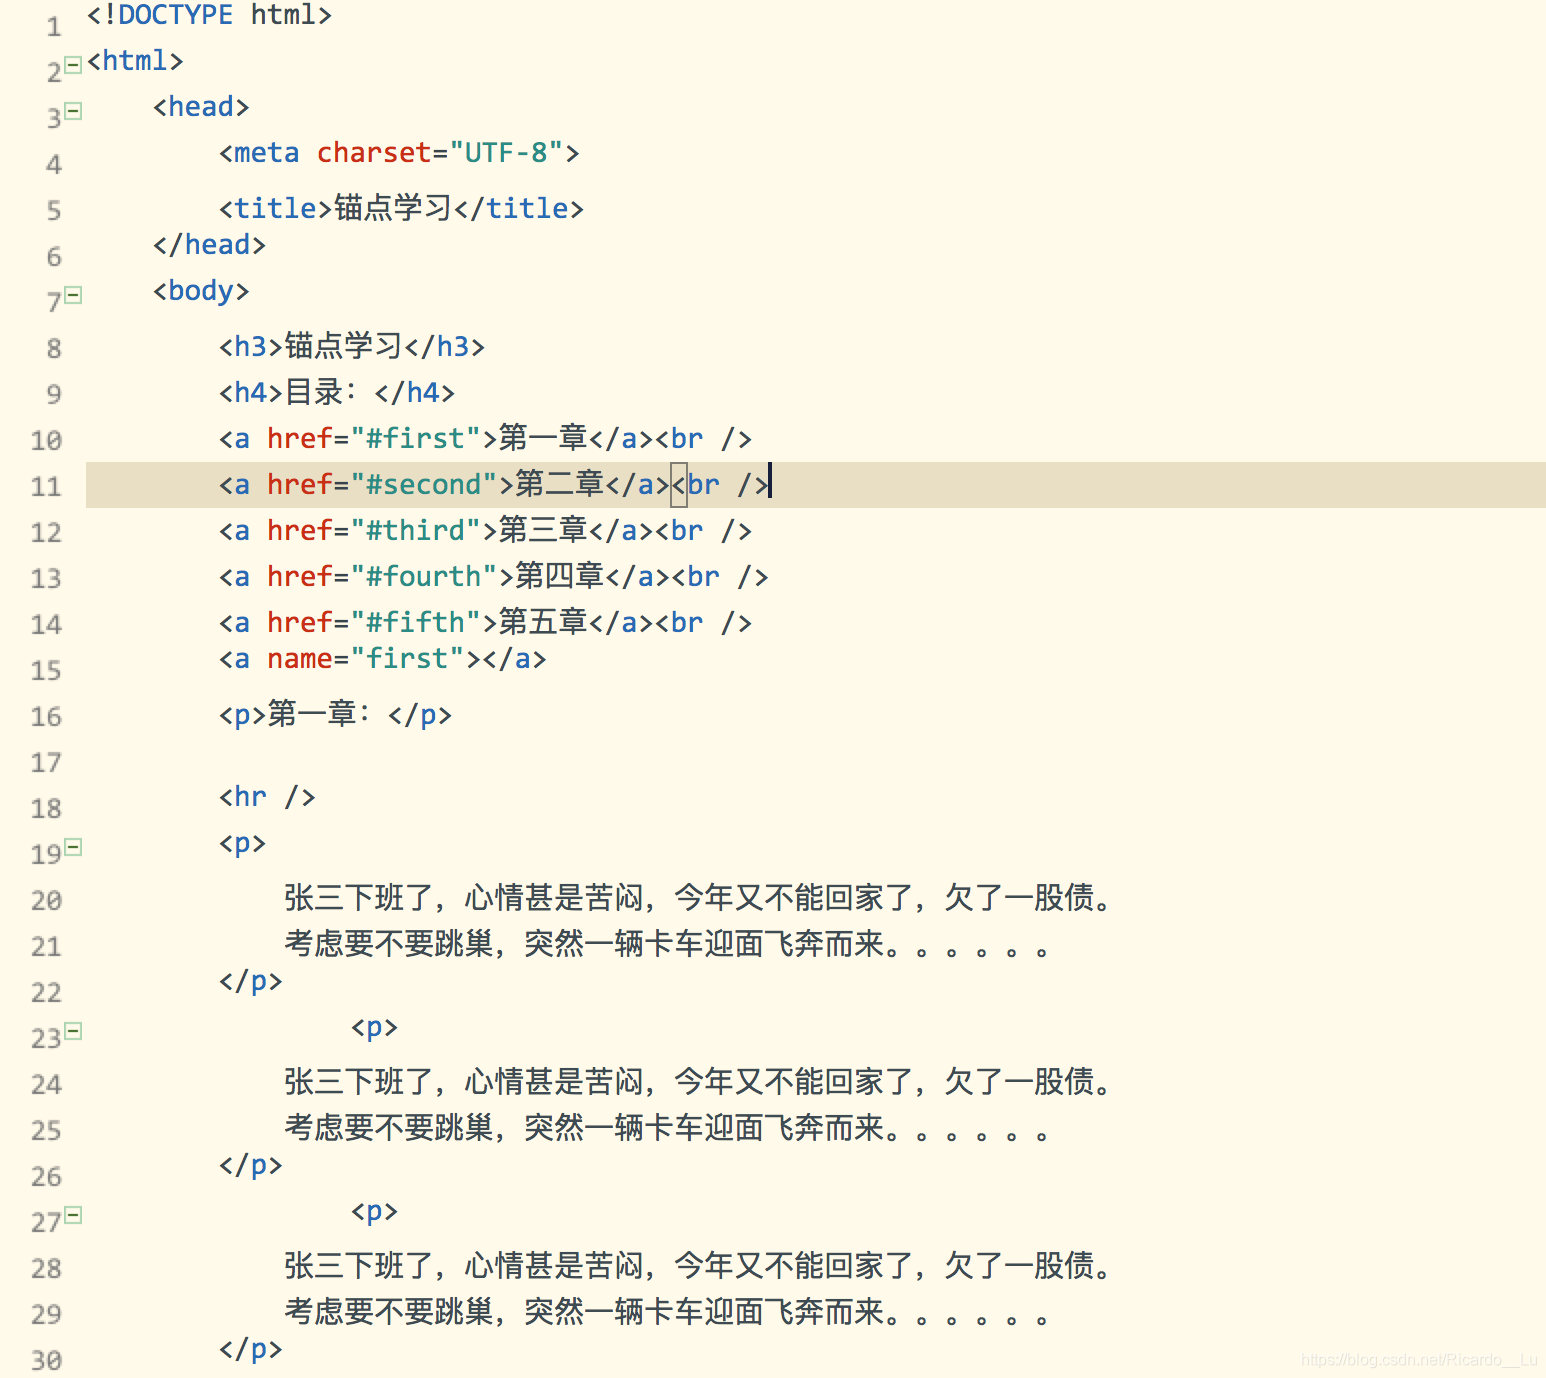Click the 考虑要不要跳巢 text on line 21
Screen dimensions: 1546x1378
click(667, 944)
